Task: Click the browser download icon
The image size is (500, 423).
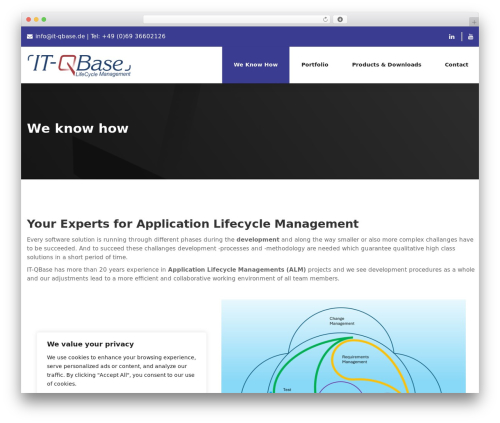Action: (340, 20)
